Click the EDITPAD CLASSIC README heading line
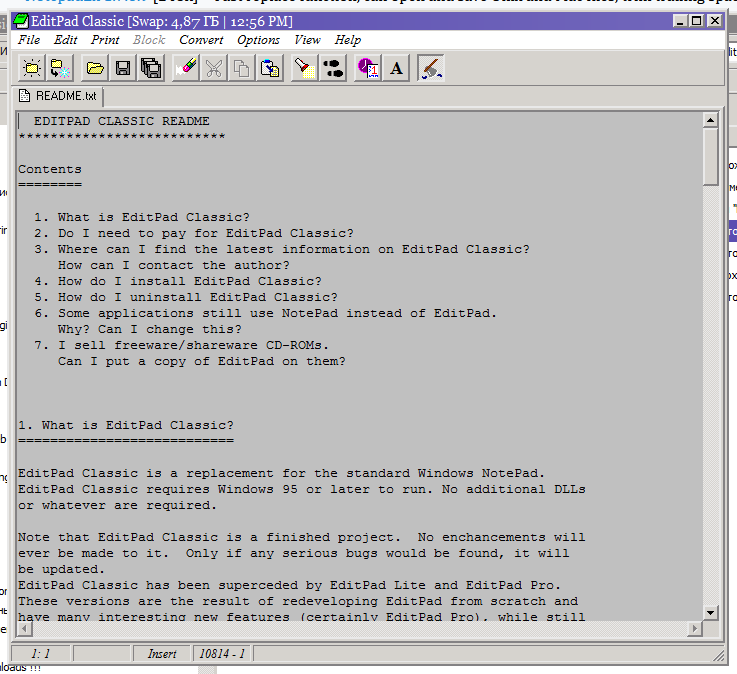Image resolution: width=737 pixels, height=674 pixels. click(121, 121)
